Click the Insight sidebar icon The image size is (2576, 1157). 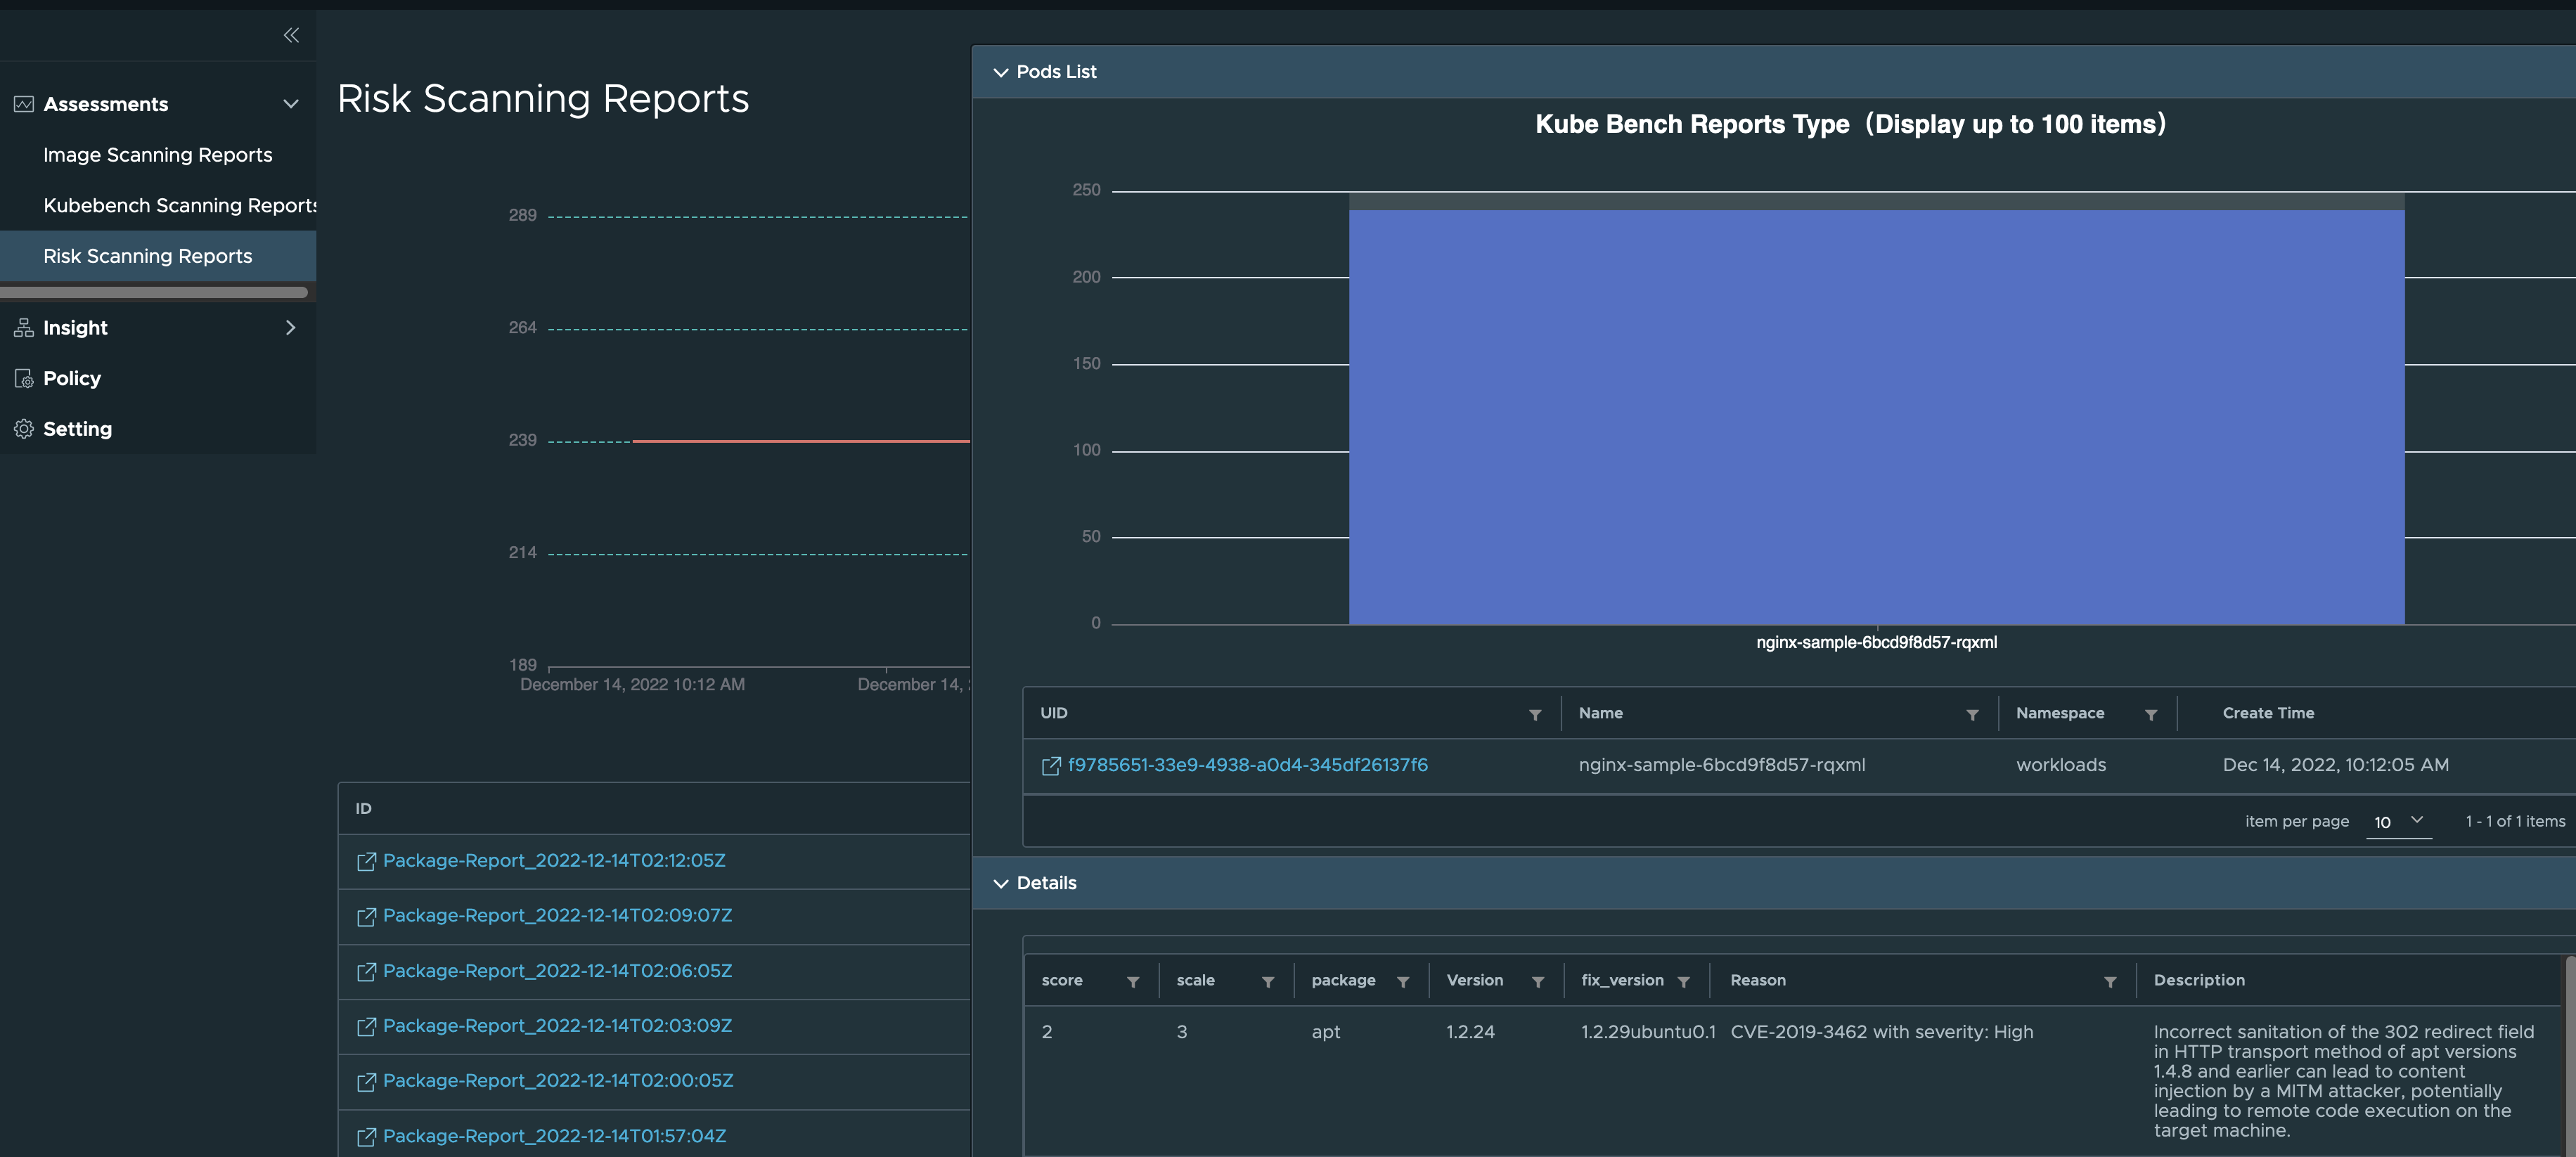pyautogui.click(x=23, y=327)
